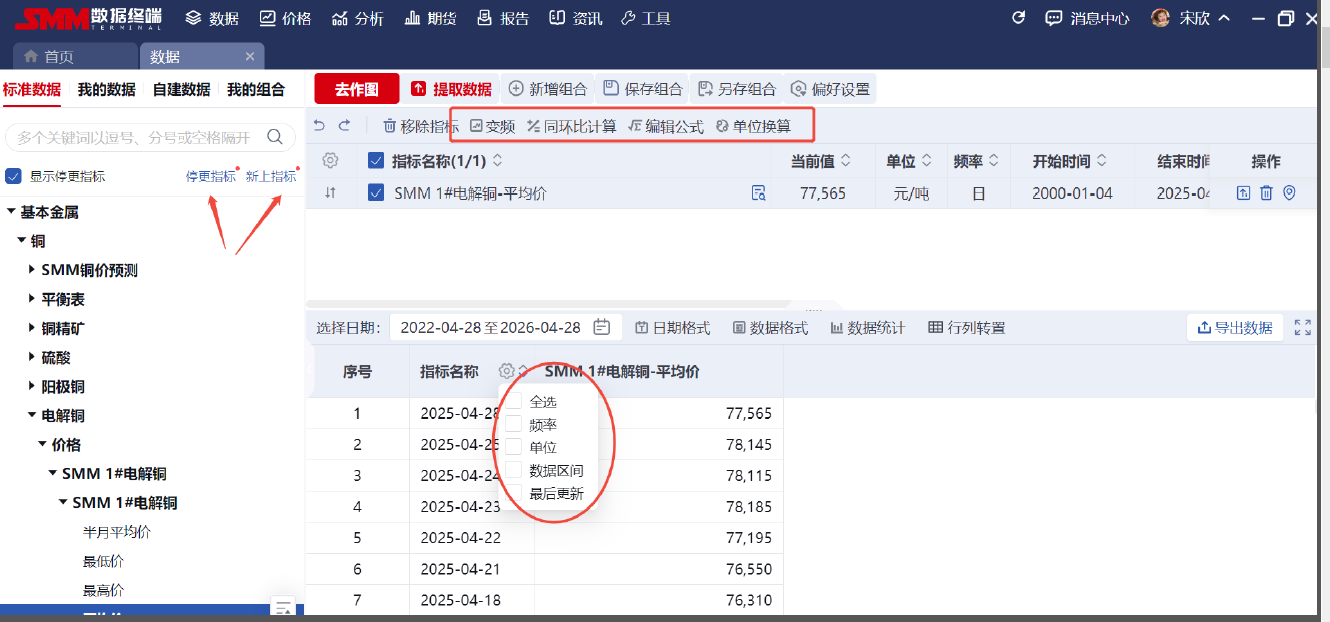Click the gear icon next to 指标名称 column

[506, 371]
